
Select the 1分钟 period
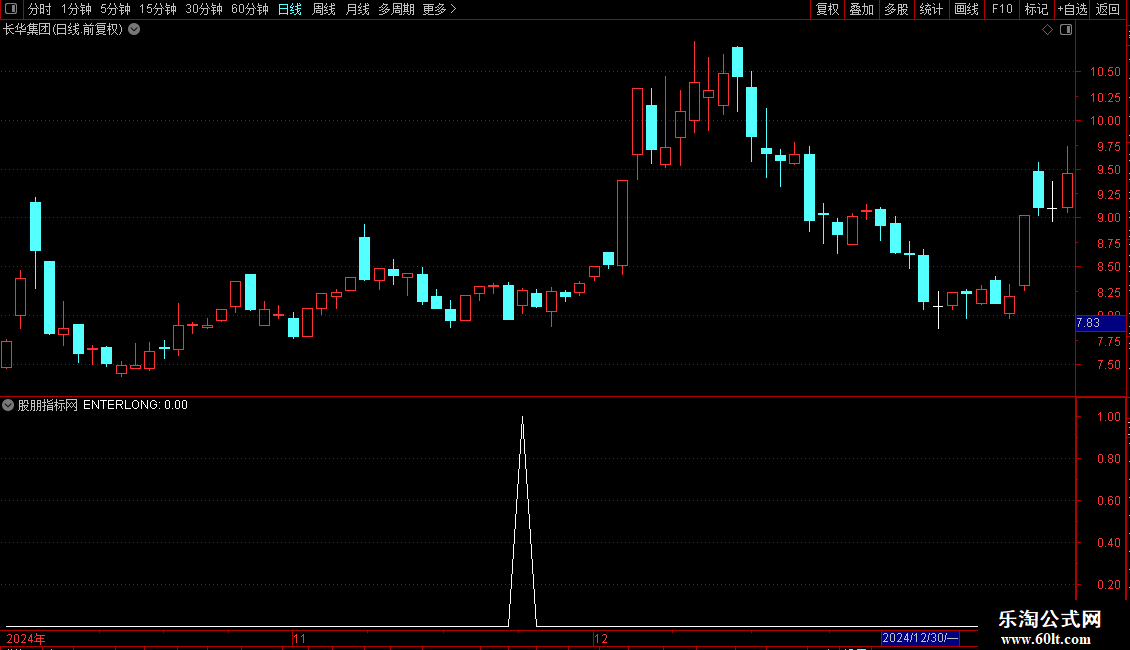(76, 9)
